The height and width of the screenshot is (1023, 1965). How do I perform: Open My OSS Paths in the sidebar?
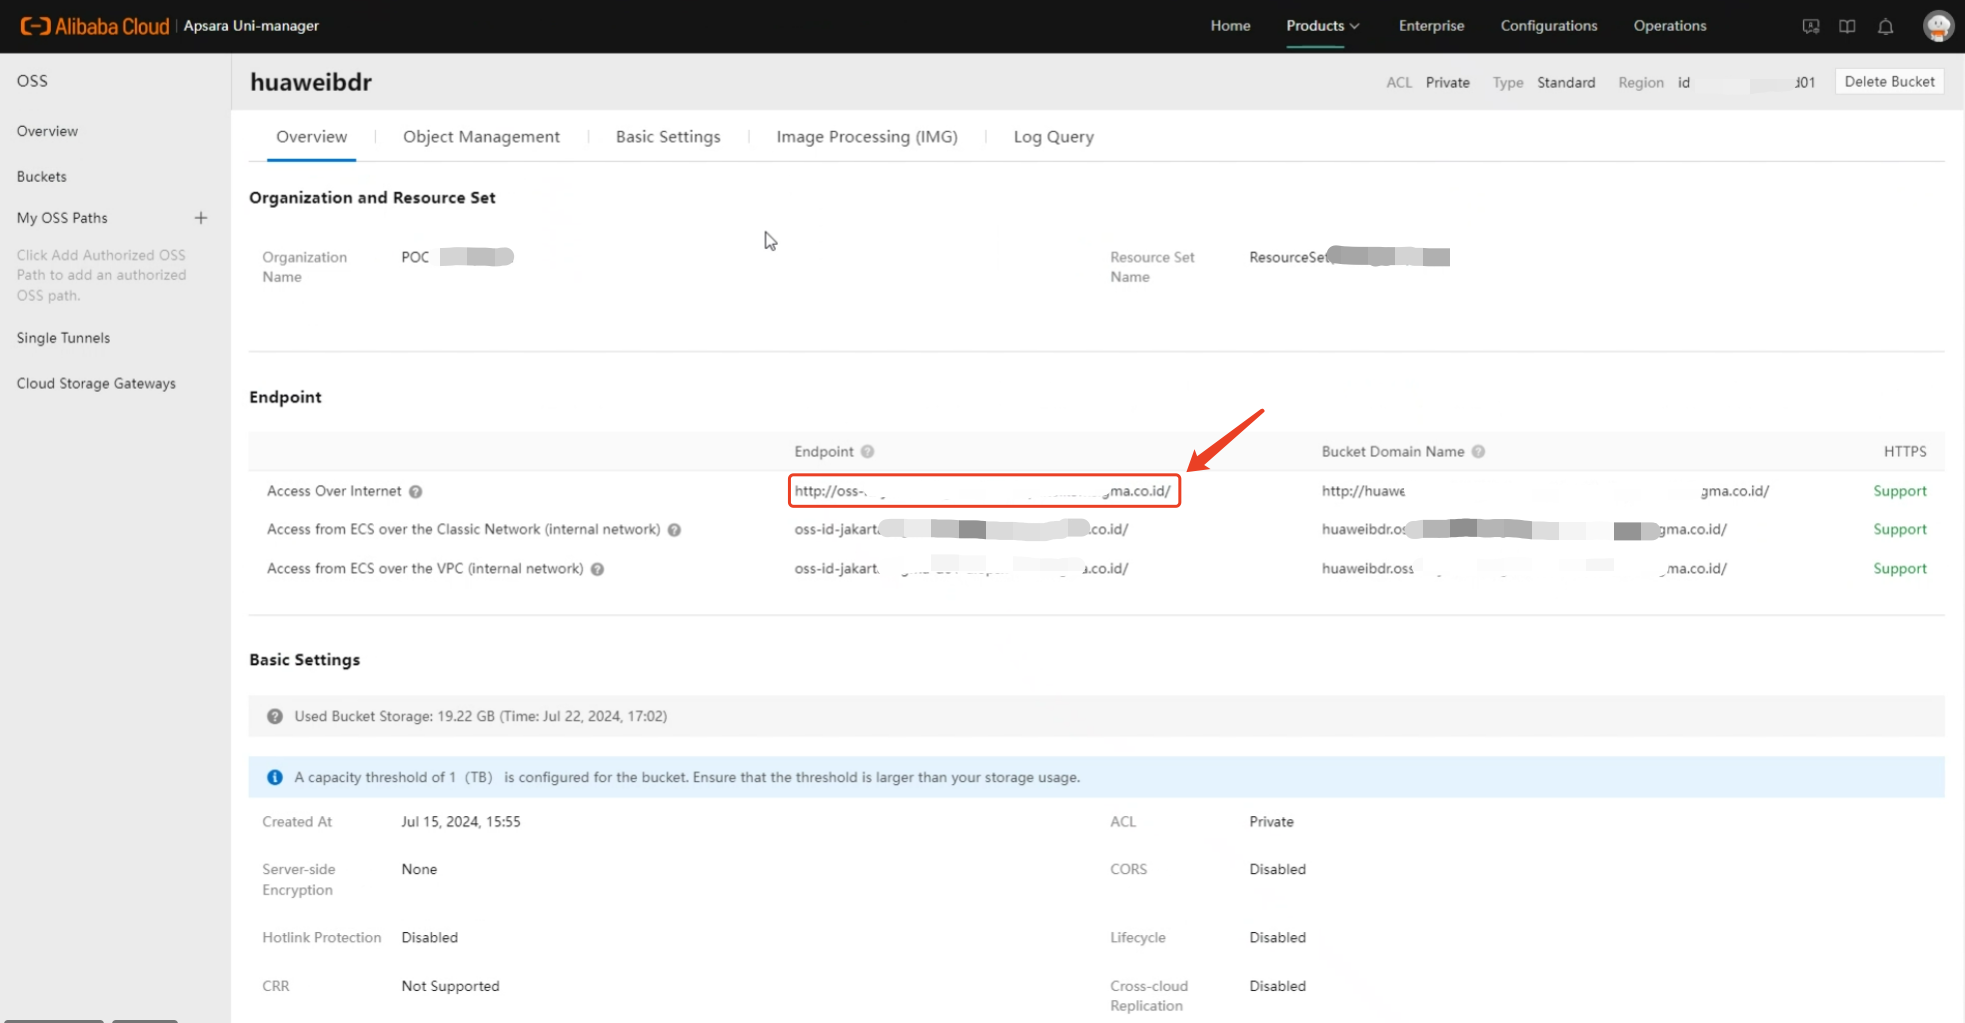[62, 218]
